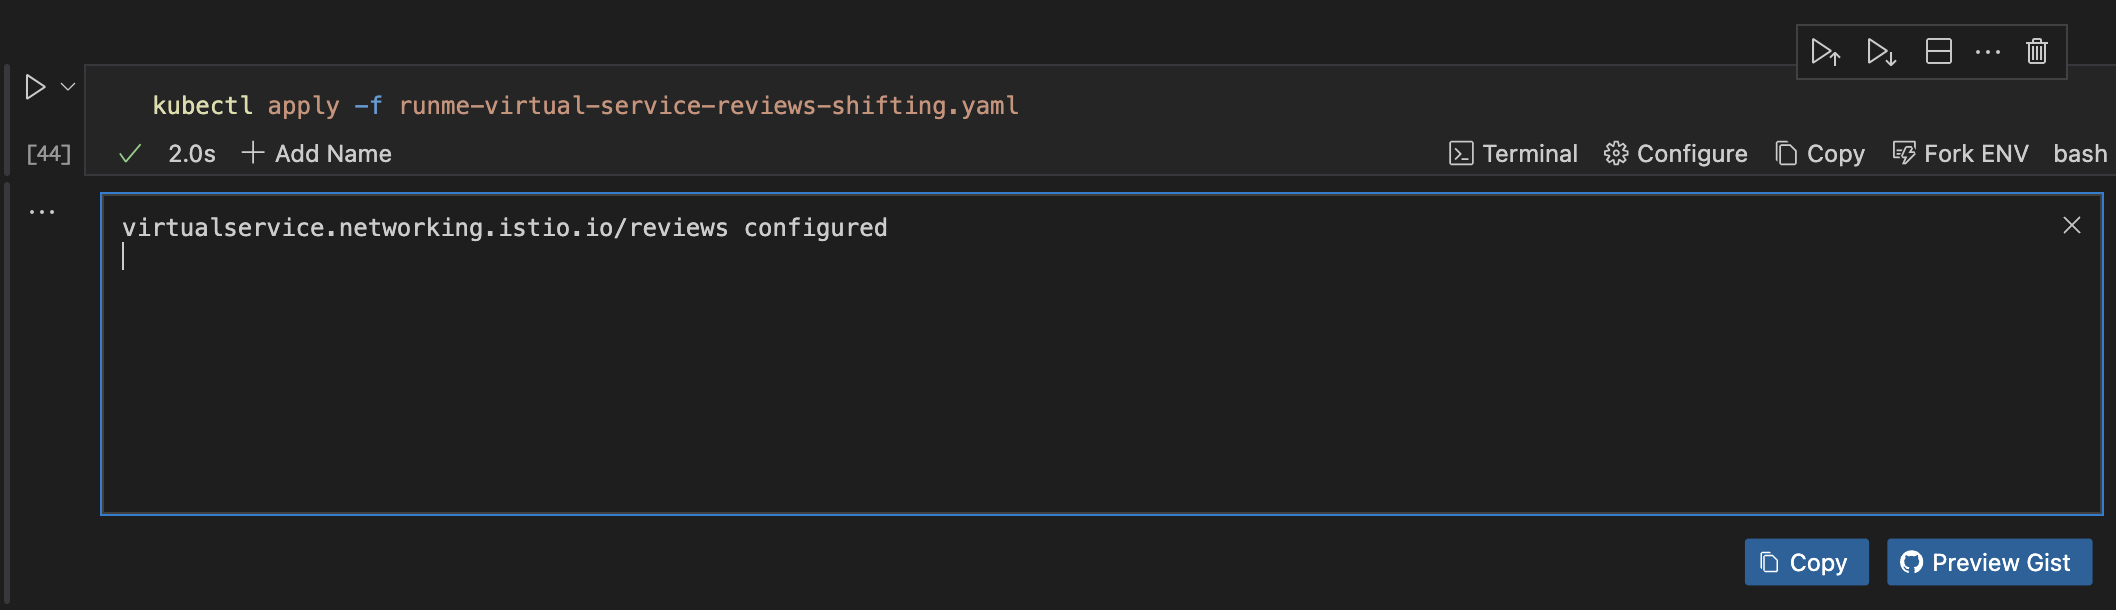Screen dimensions: 2116x610
Task: Click Add Name for the cell
Action: [317, 154]
